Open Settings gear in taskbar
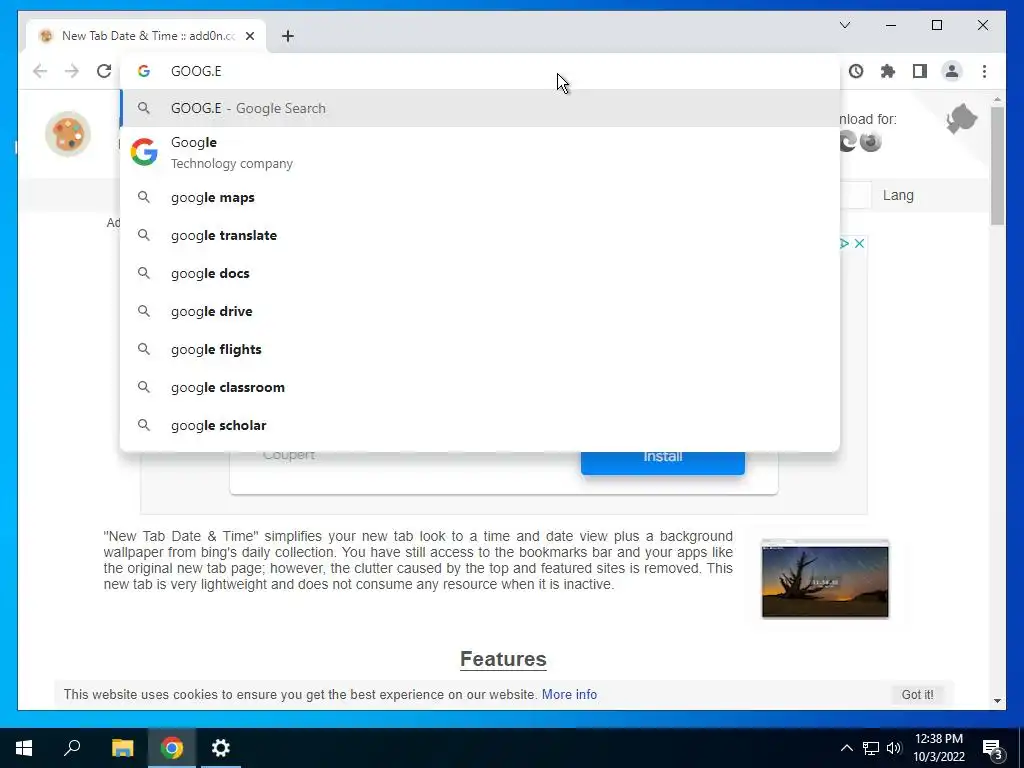1024x768 pixels. click(221, 748)
